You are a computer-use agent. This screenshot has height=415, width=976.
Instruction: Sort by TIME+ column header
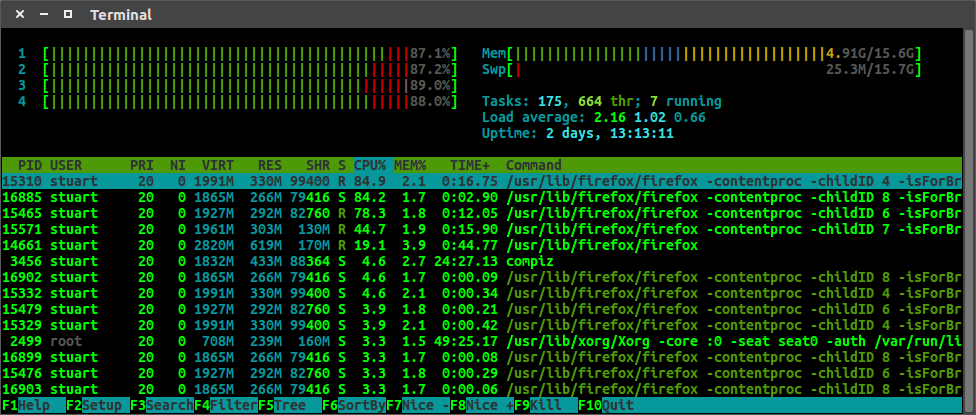(x=470, y=166)
